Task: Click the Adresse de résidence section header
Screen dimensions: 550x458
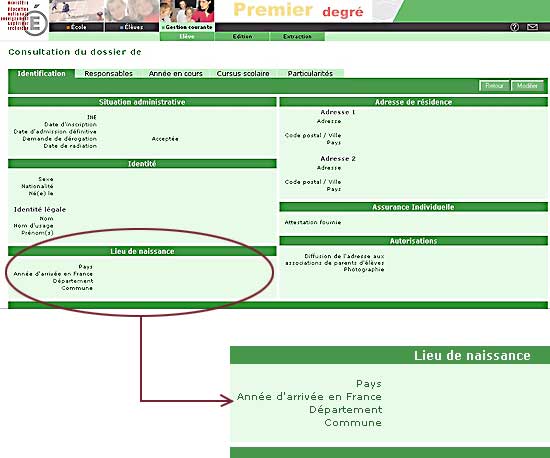Action: coord(413,102)
